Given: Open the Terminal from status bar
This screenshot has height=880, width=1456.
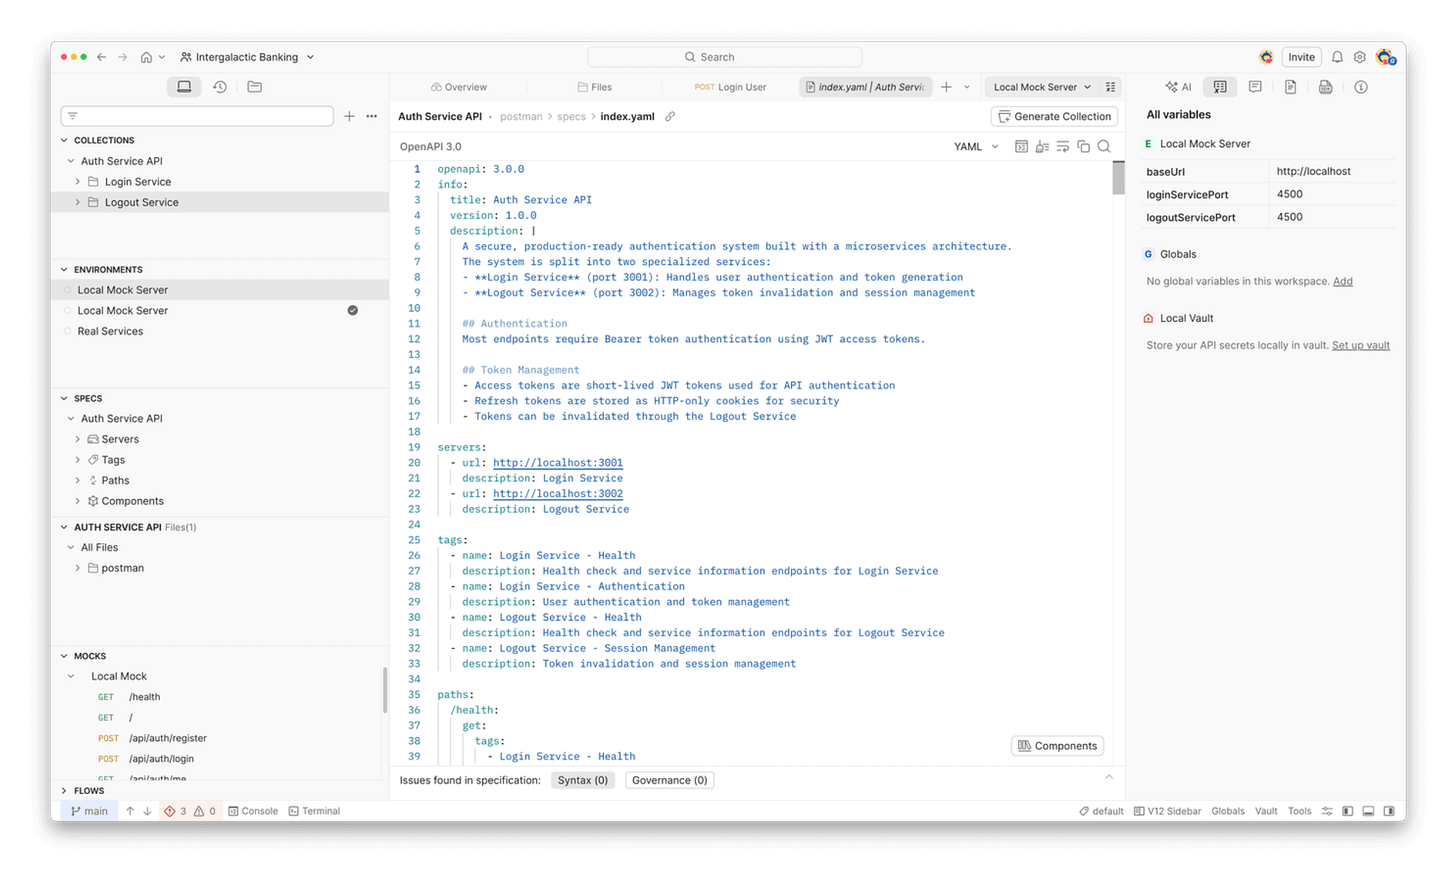Looking at the screenshot, I should [x=315, y=811].
